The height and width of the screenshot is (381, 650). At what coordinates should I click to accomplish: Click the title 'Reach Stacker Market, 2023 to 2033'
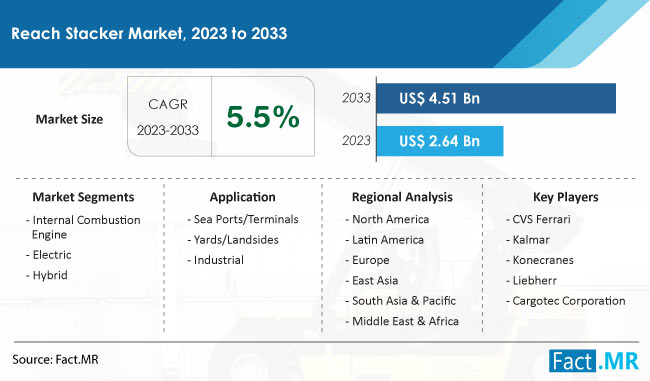click(x=149, y=34)
